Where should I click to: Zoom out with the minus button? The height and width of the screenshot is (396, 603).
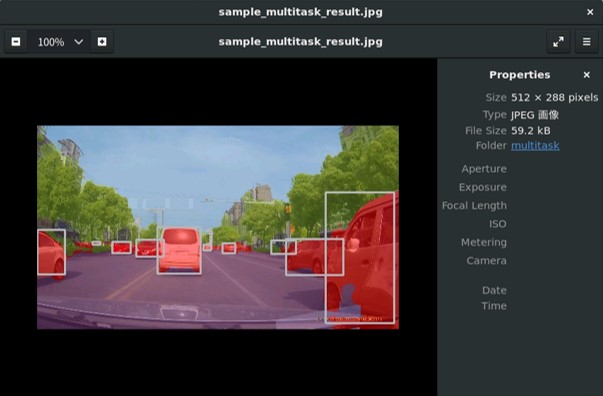[16, 42]
